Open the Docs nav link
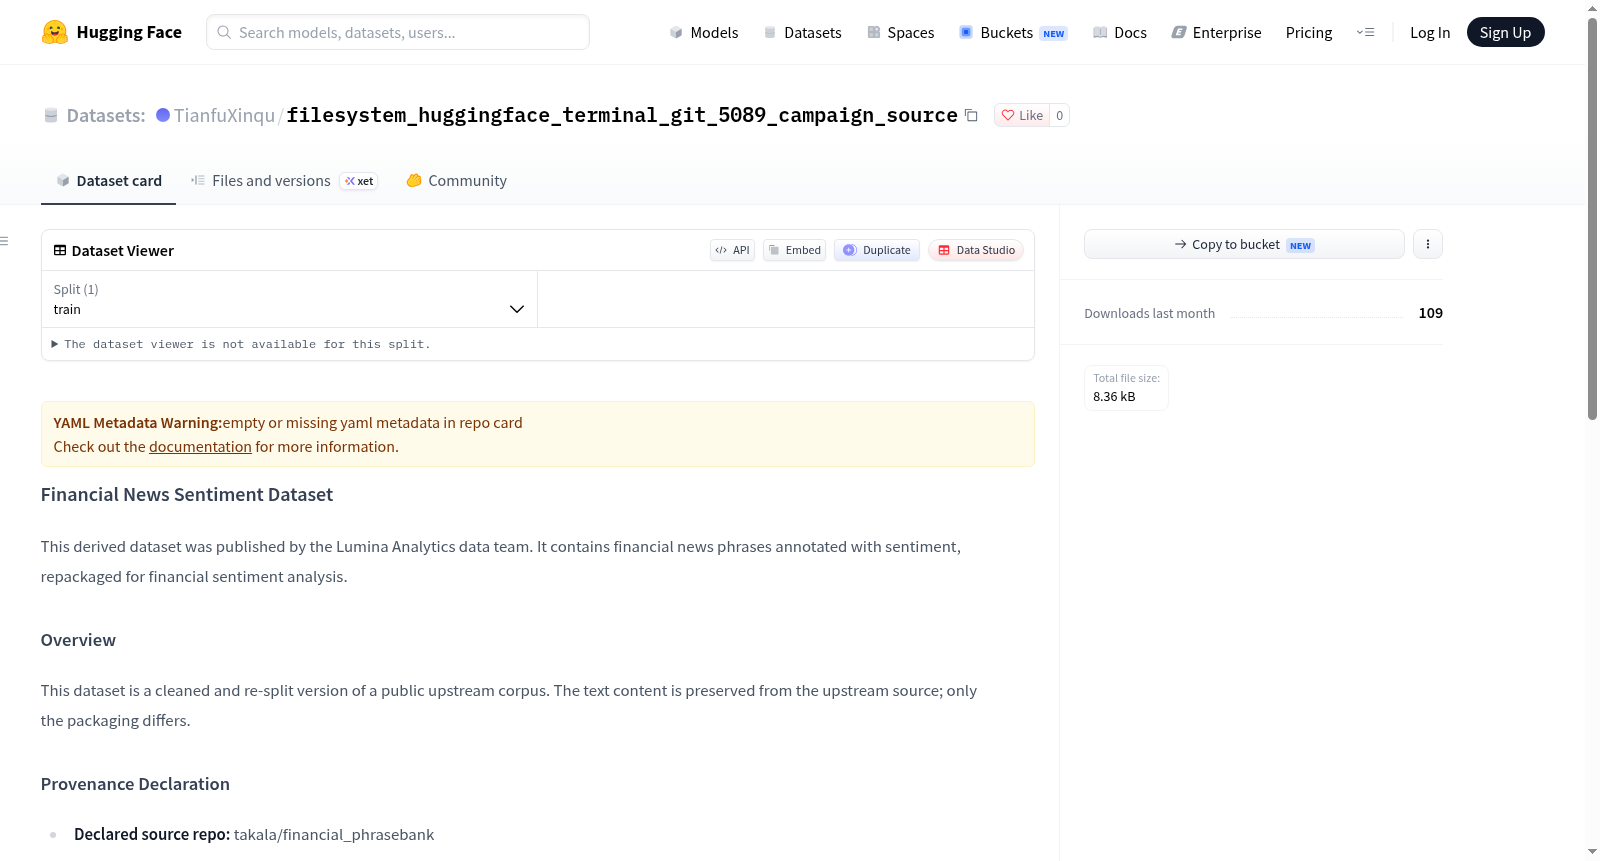This screenshot has width=1600, height=861. click(1120, 32)
